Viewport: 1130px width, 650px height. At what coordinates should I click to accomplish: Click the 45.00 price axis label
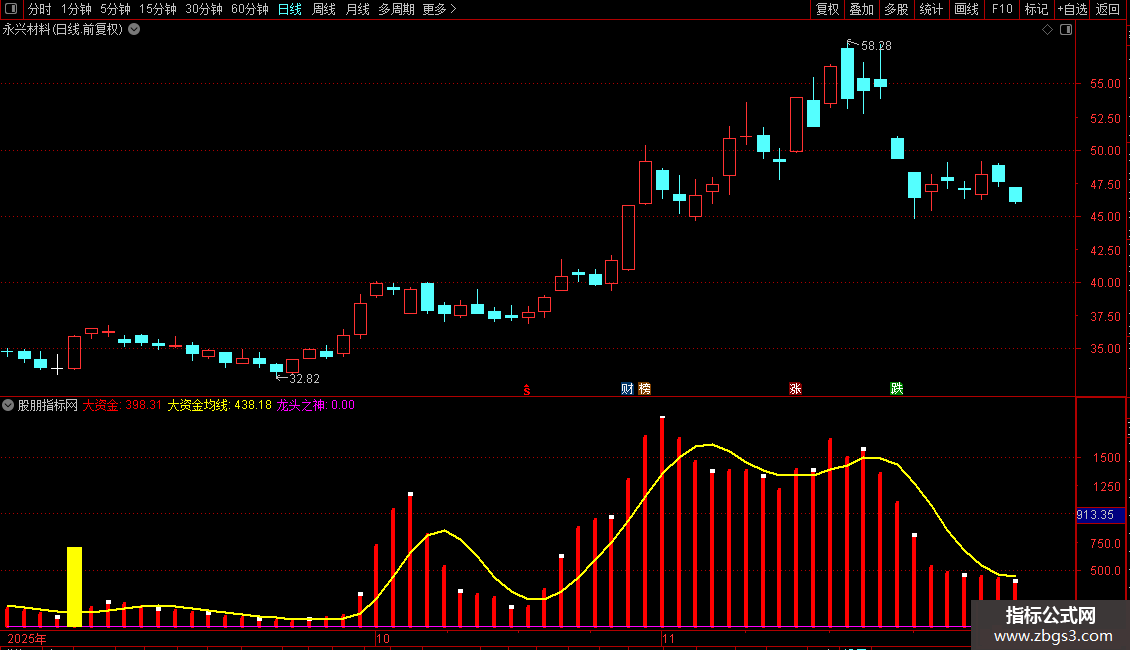click(1105, 216)
